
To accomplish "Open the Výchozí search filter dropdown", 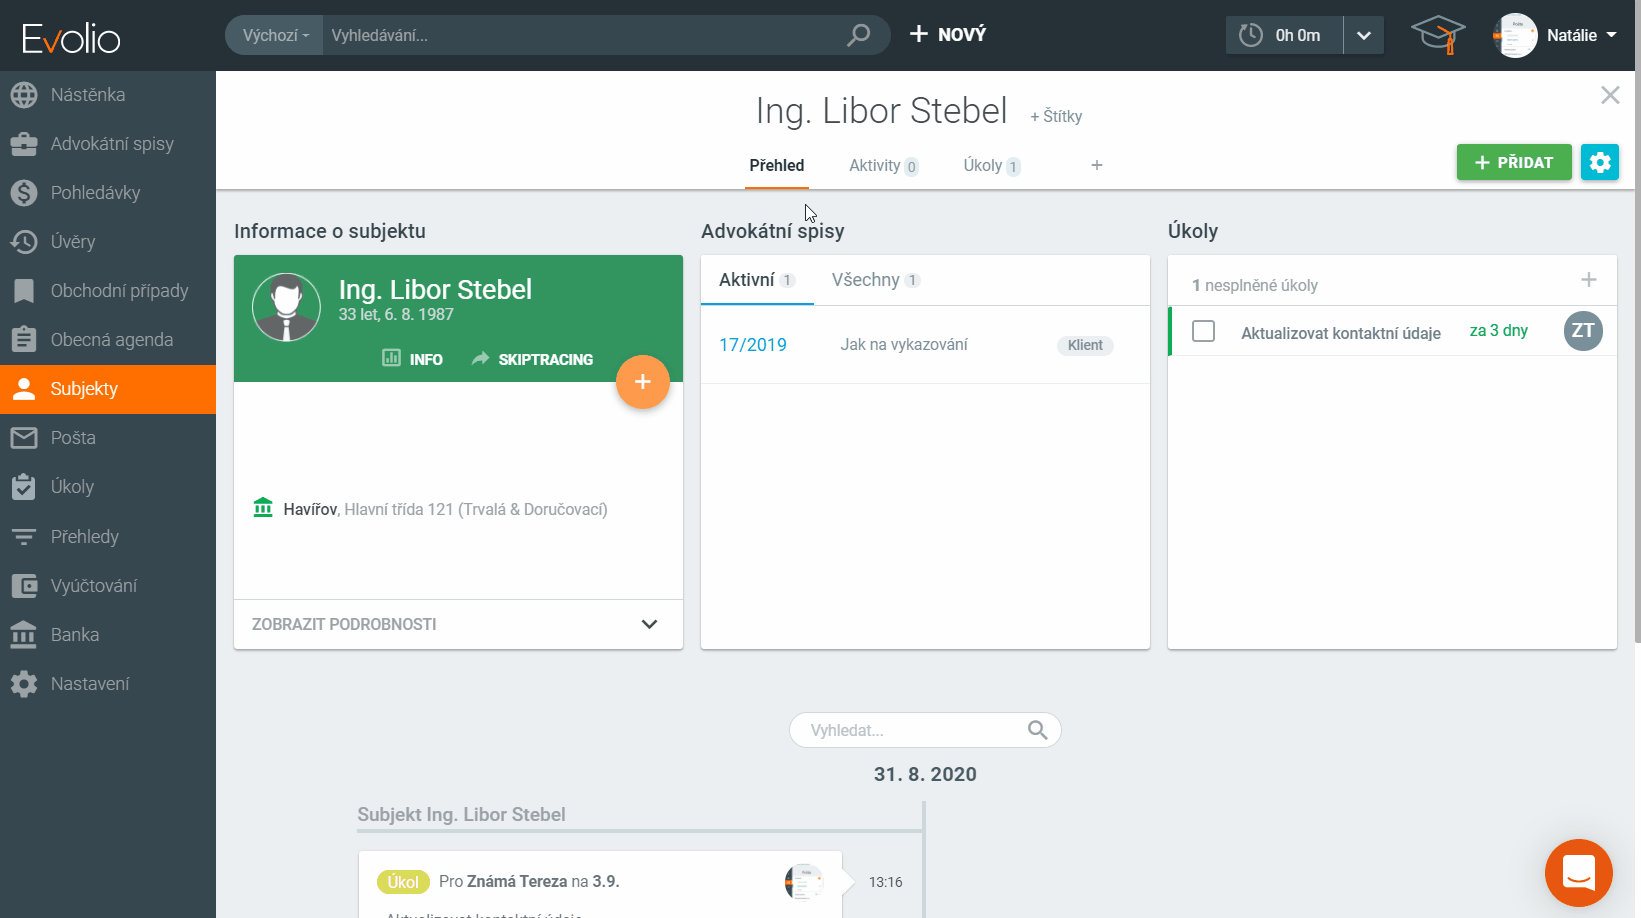I will tap(275, 35).
